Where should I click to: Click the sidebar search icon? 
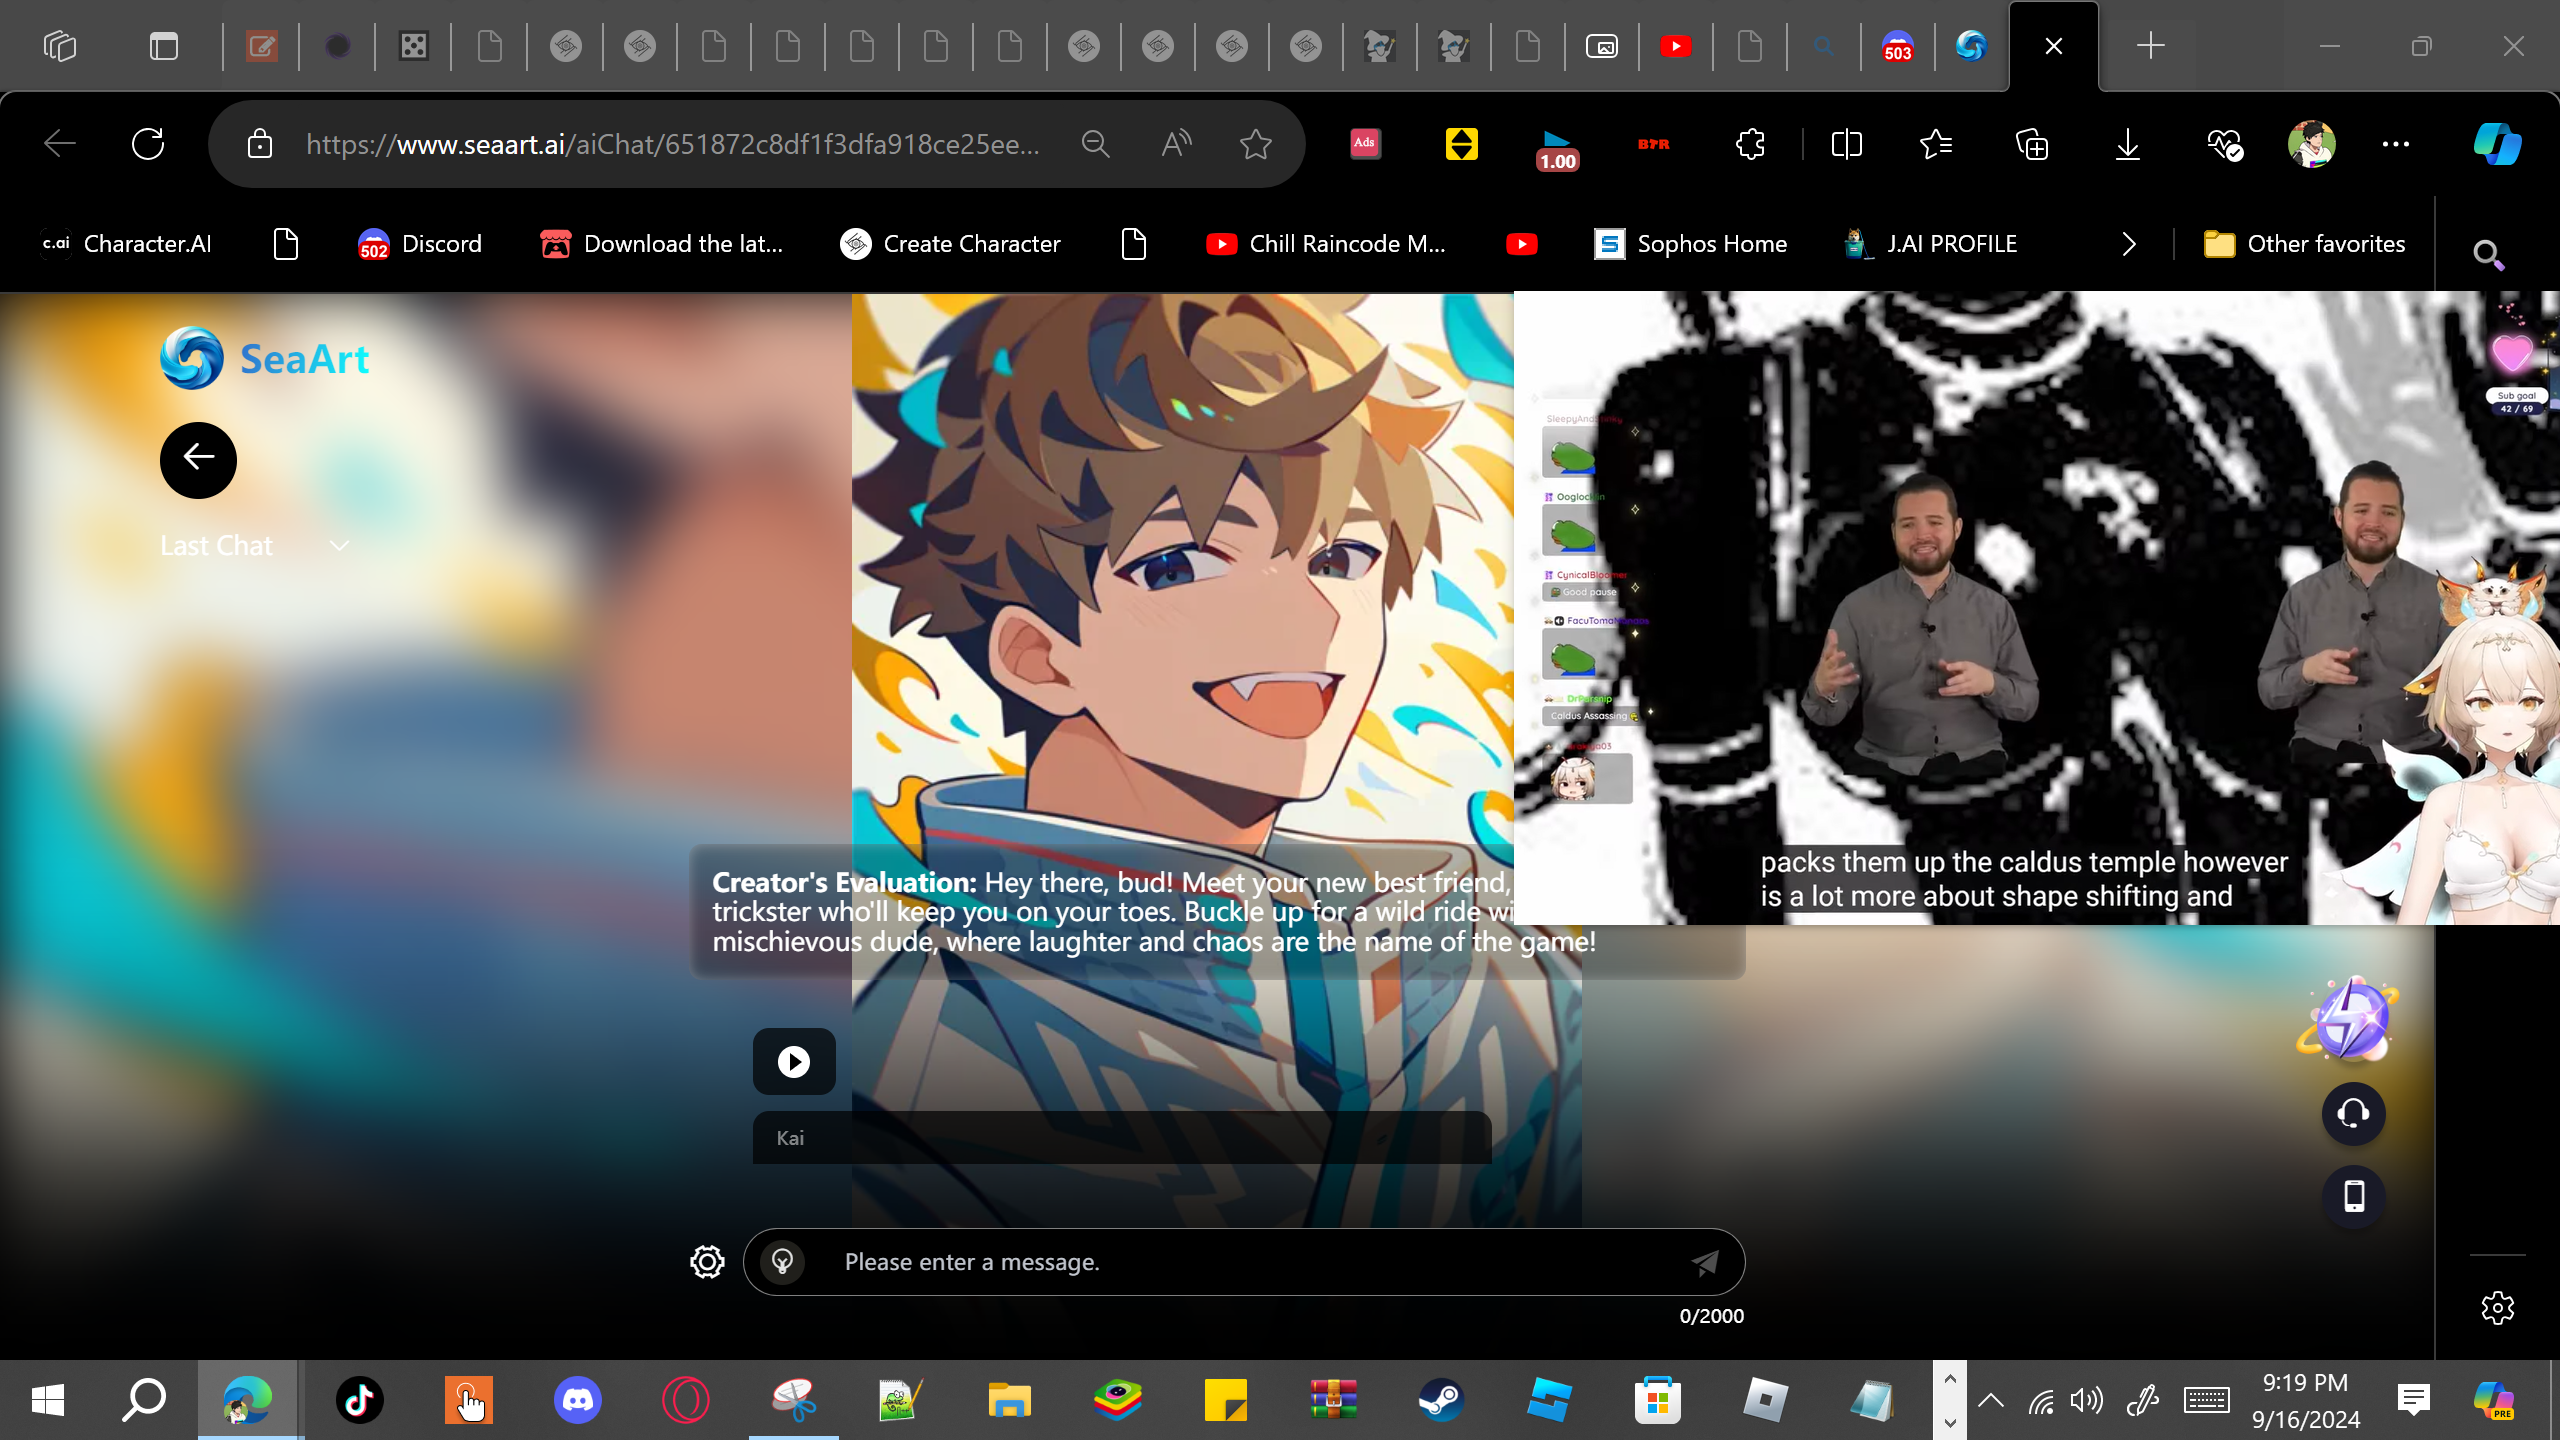2488,255
